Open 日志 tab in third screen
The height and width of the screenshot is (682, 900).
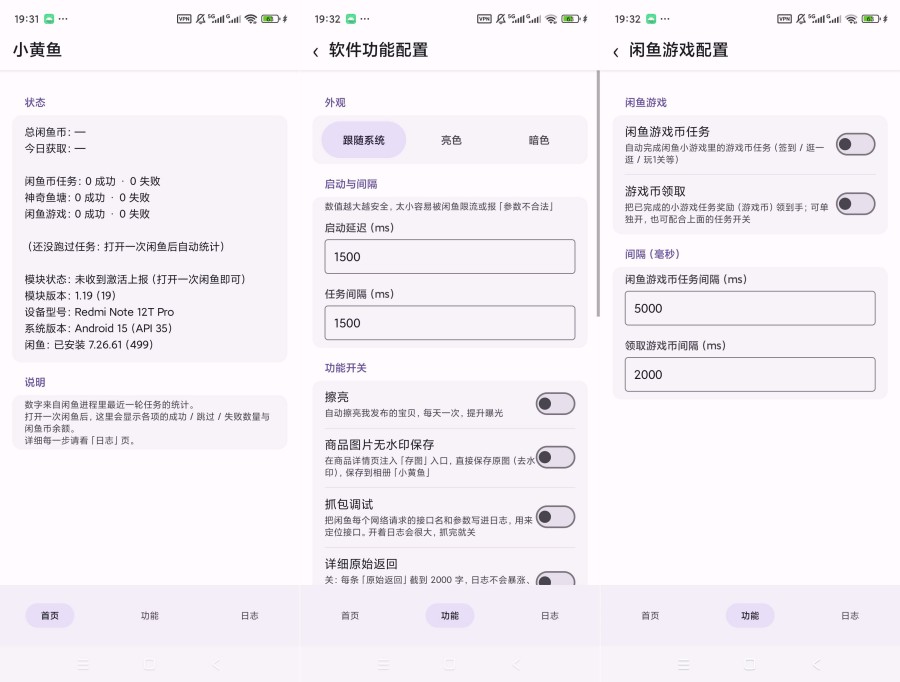[850, 615]
